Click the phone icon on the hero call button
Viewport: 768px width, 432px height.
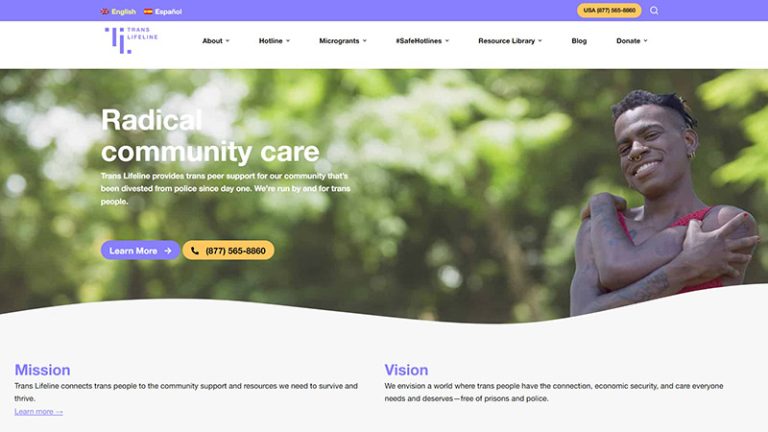(x=195, y=251)
